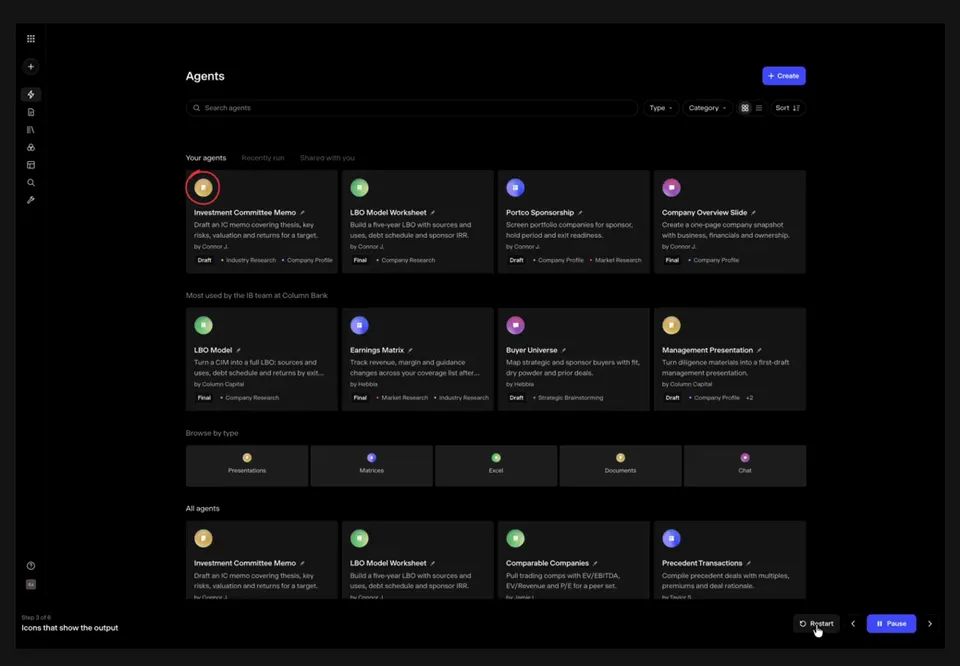
Task: Switch to the Recently run tab
Action: coord(263,158)
